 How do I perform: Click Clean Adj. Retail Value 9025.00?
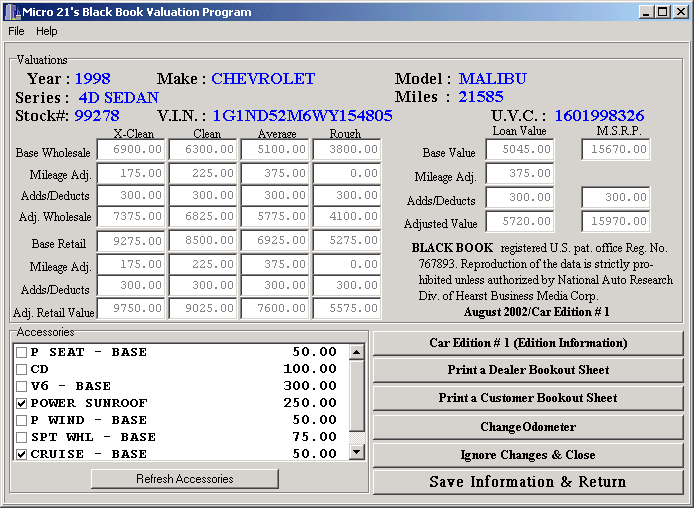[x=203, y=308]
